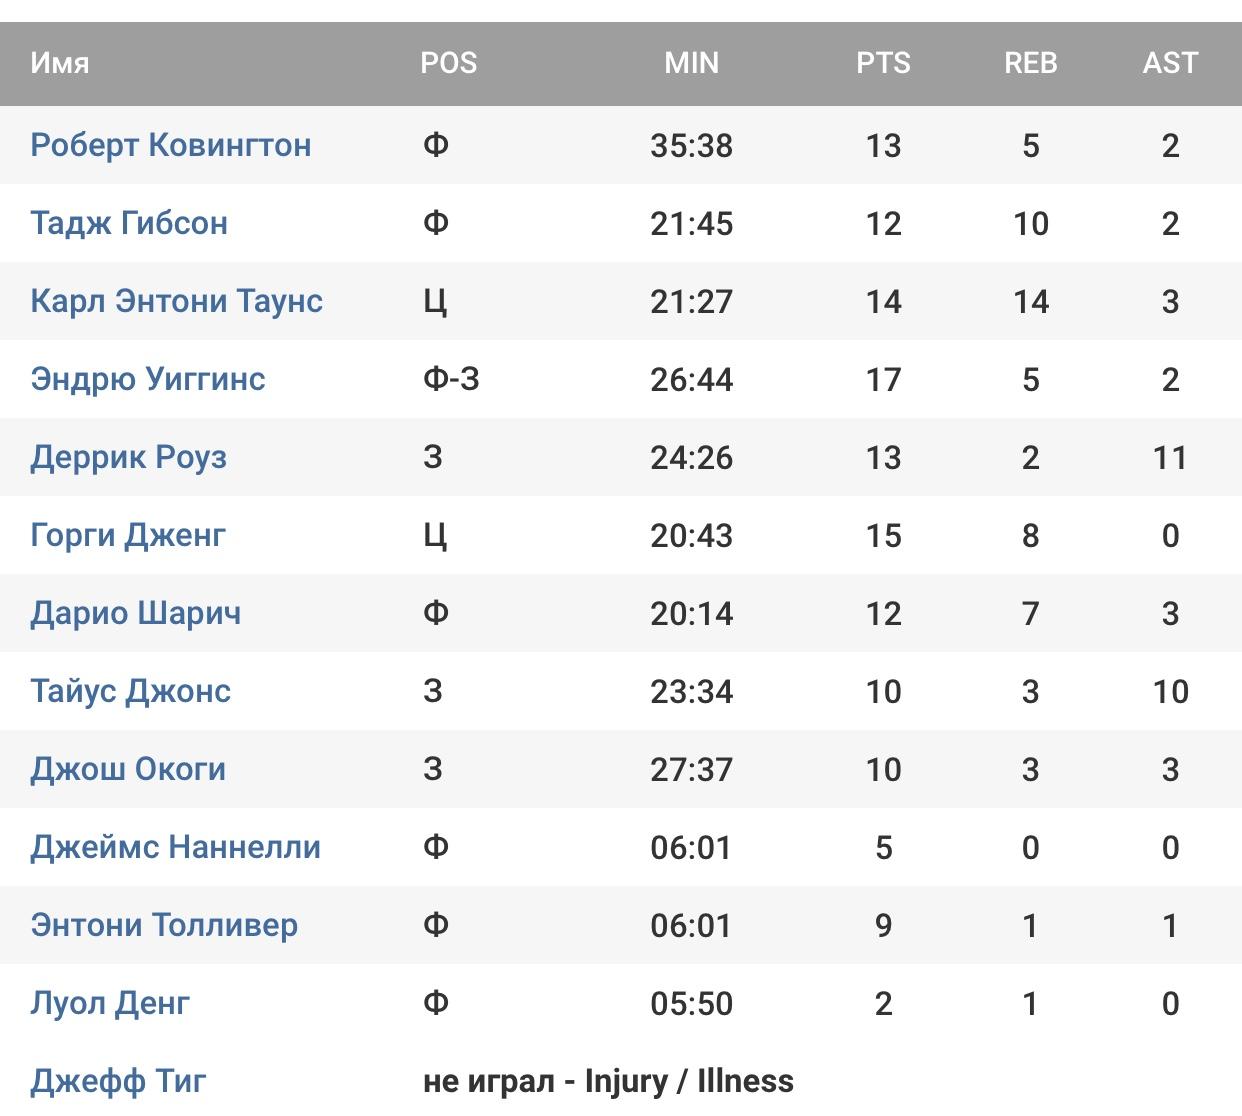The height and width of the screenshot is (1116, 1242).
Task: Select Деррик Роуз link
Action: coord(129,457)
